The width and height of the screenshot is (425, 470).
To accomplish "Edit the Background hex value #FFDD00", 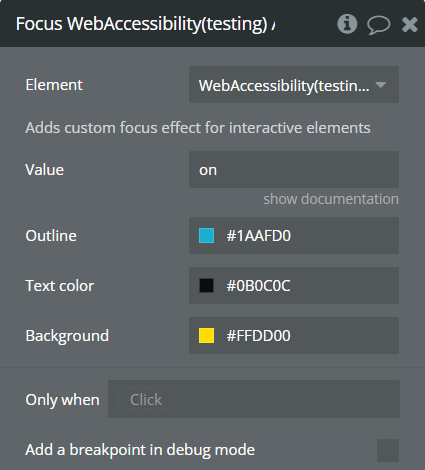I will [x=258, y=336].
